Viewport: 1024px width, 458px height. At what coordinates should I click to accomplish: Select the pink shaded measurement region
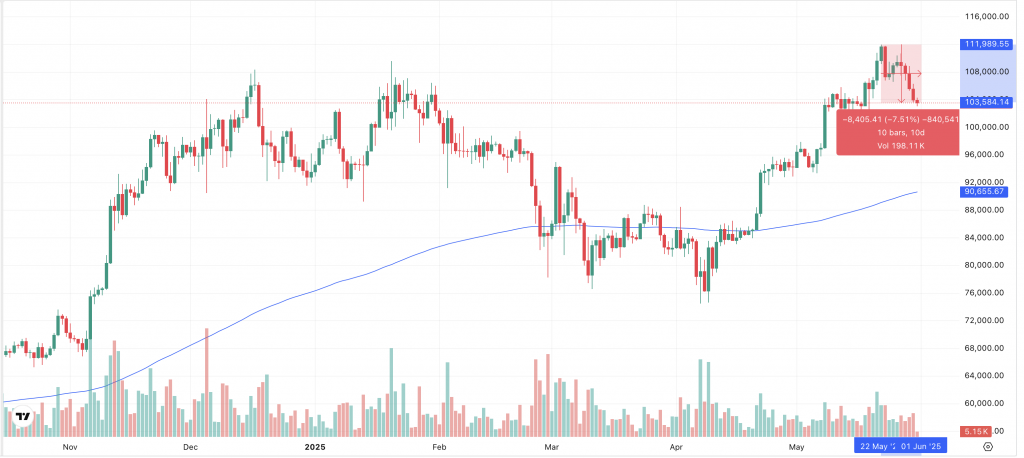(x=900, y=73)
